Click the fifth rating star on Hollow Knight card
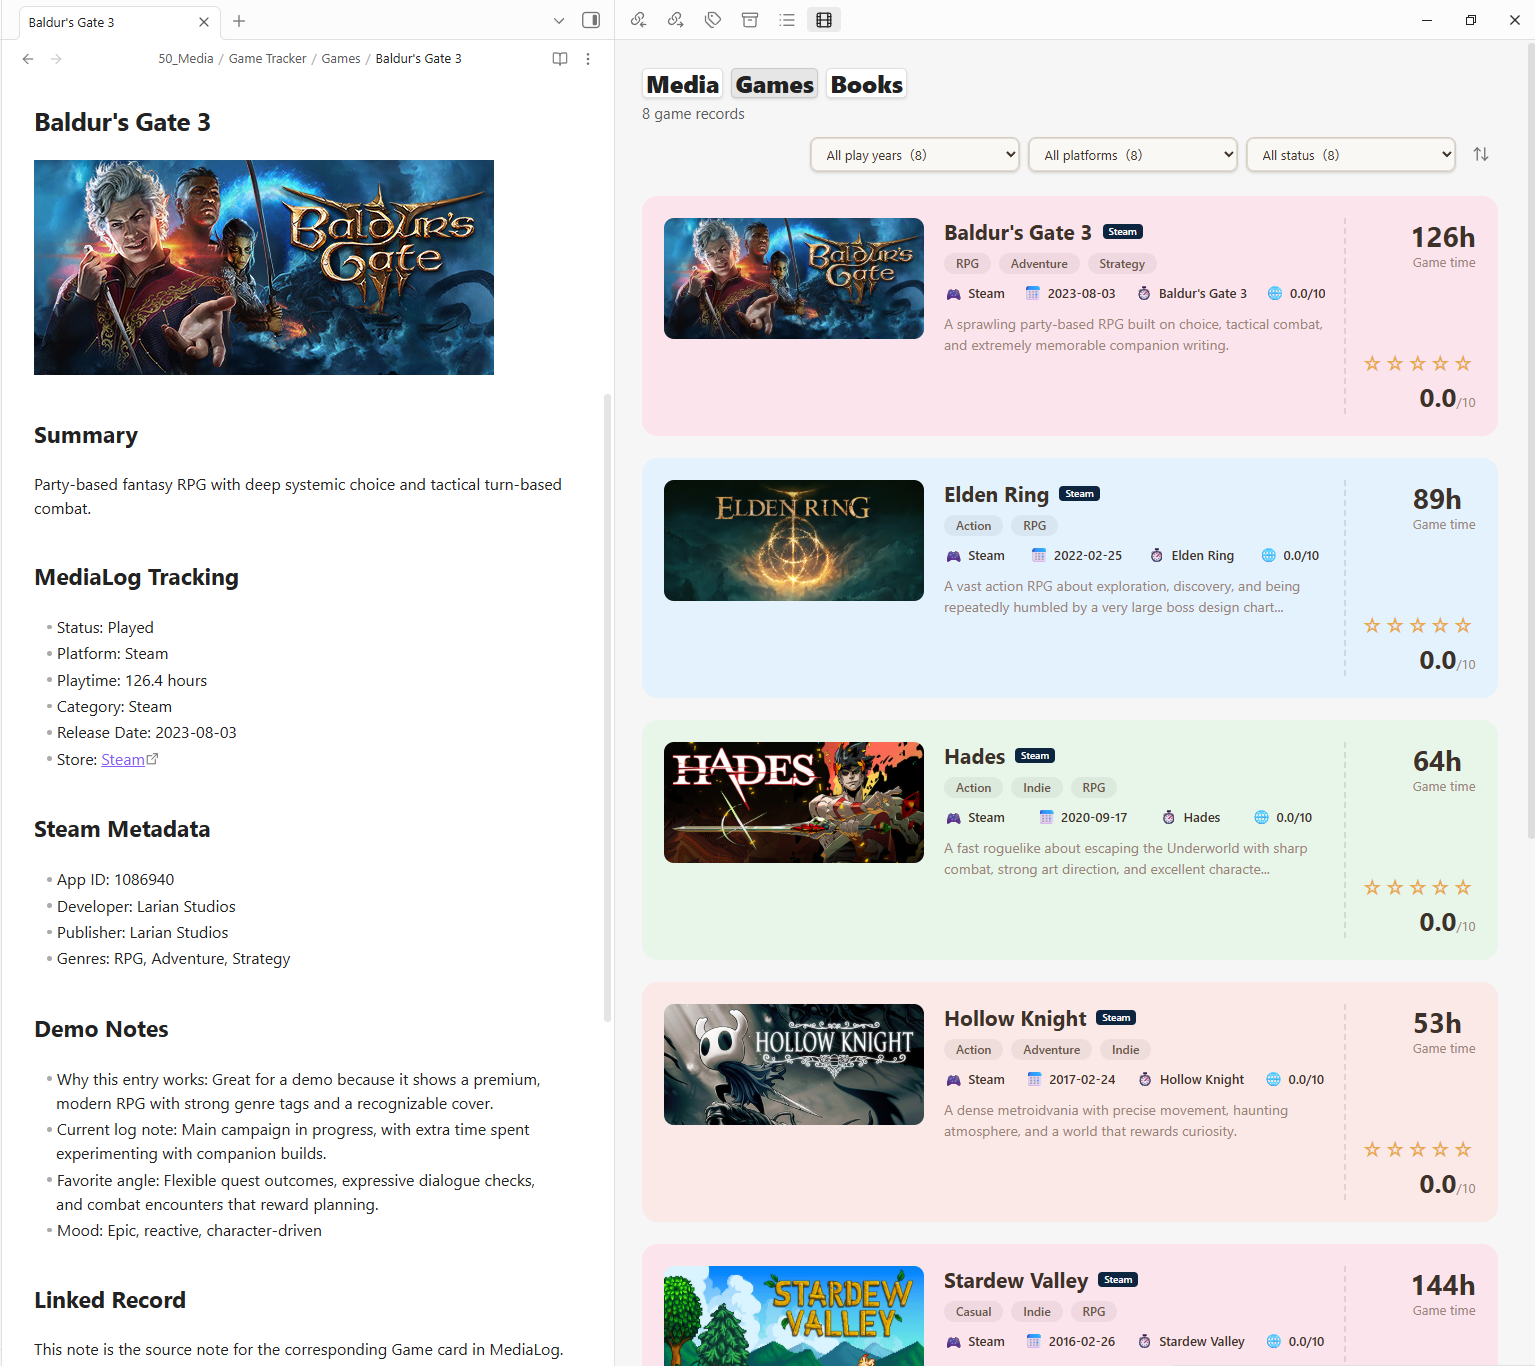The height and width of the screenshot is (1366, 1535). [1463, 1150]
